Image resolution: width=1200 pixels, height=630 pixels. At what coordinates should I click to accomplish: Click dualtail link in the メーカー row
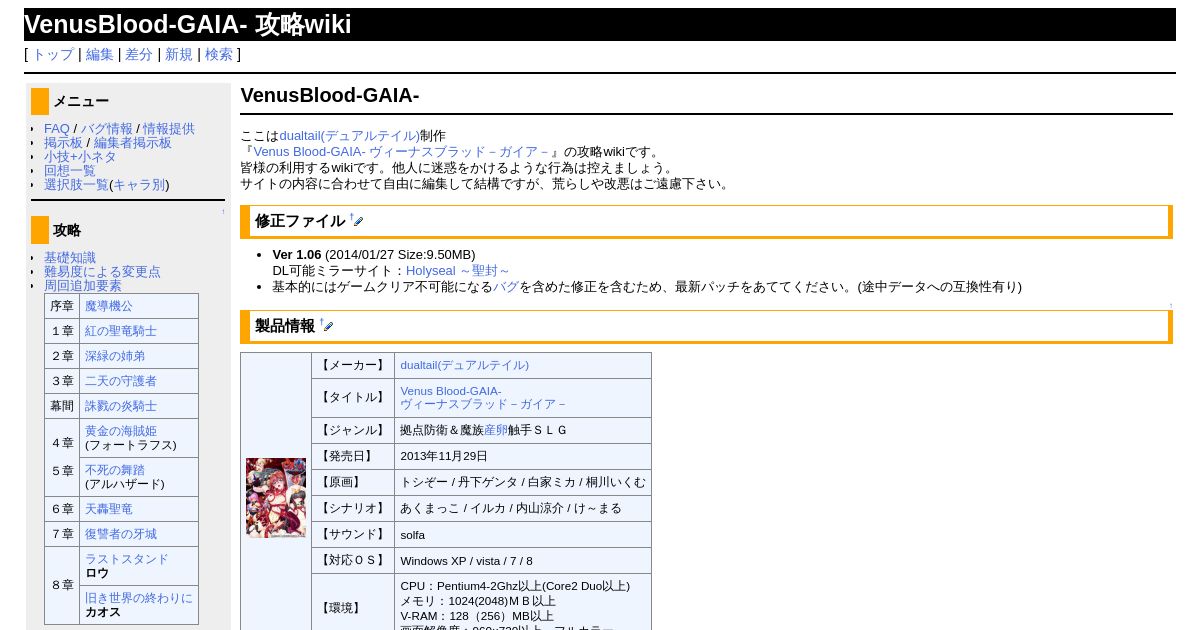[465, 365]
